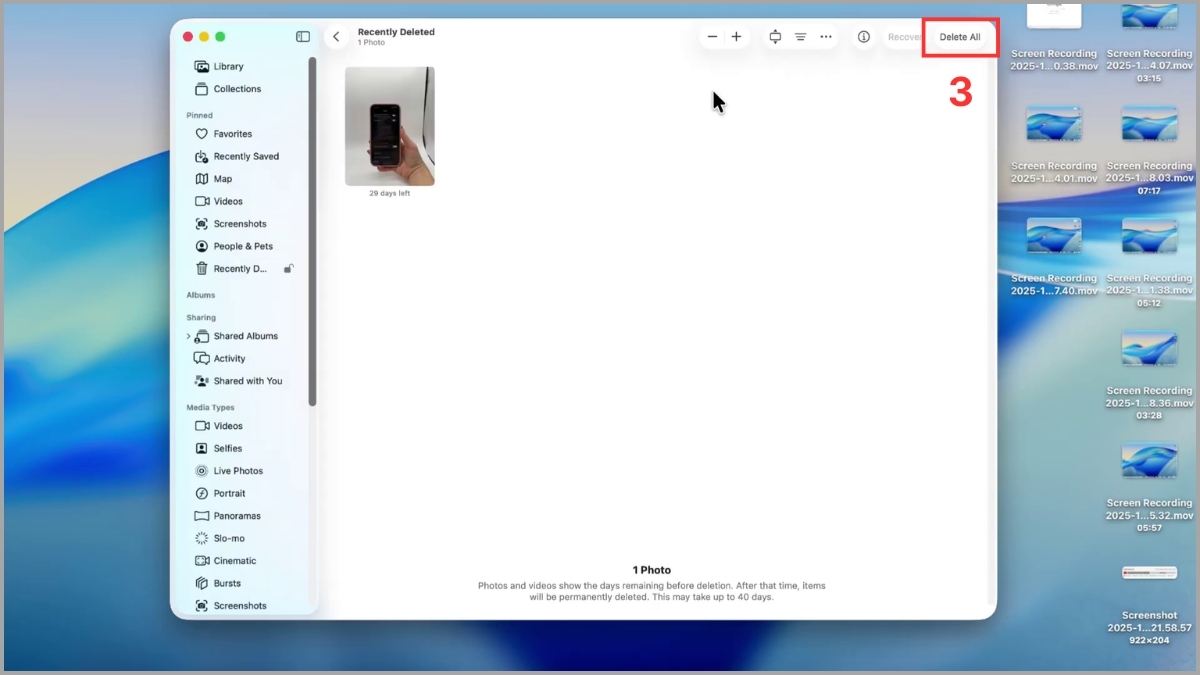Select the phone photo thumbnail
The width and height of the screenshot is (1200, 675).
389,126
